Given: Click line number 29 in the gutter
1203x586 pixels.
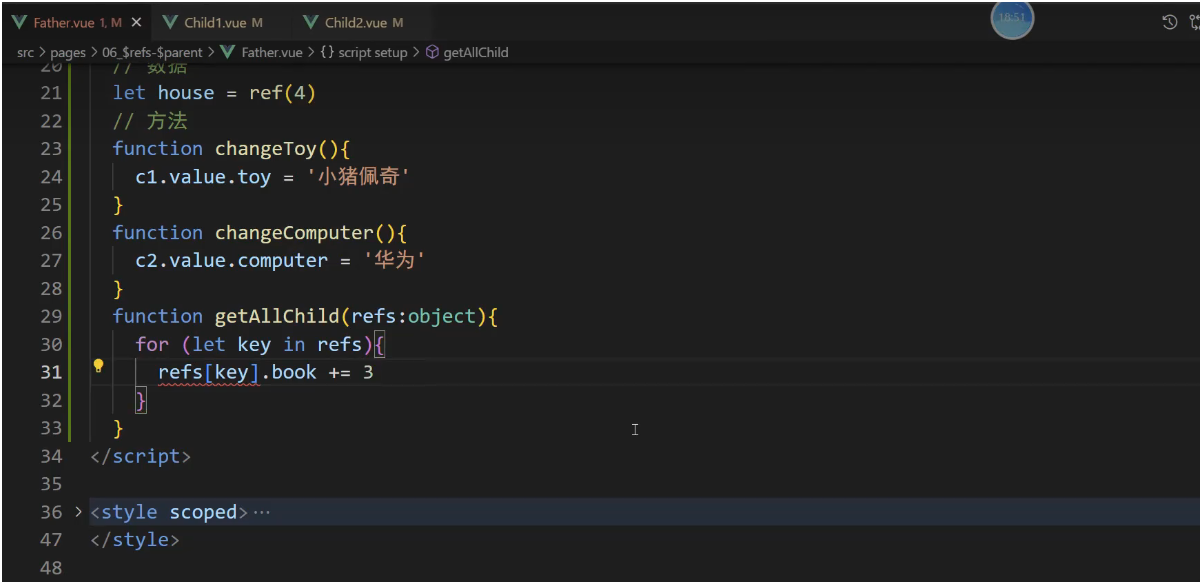Looking at the screenshot, I should (x=51, y=317).
